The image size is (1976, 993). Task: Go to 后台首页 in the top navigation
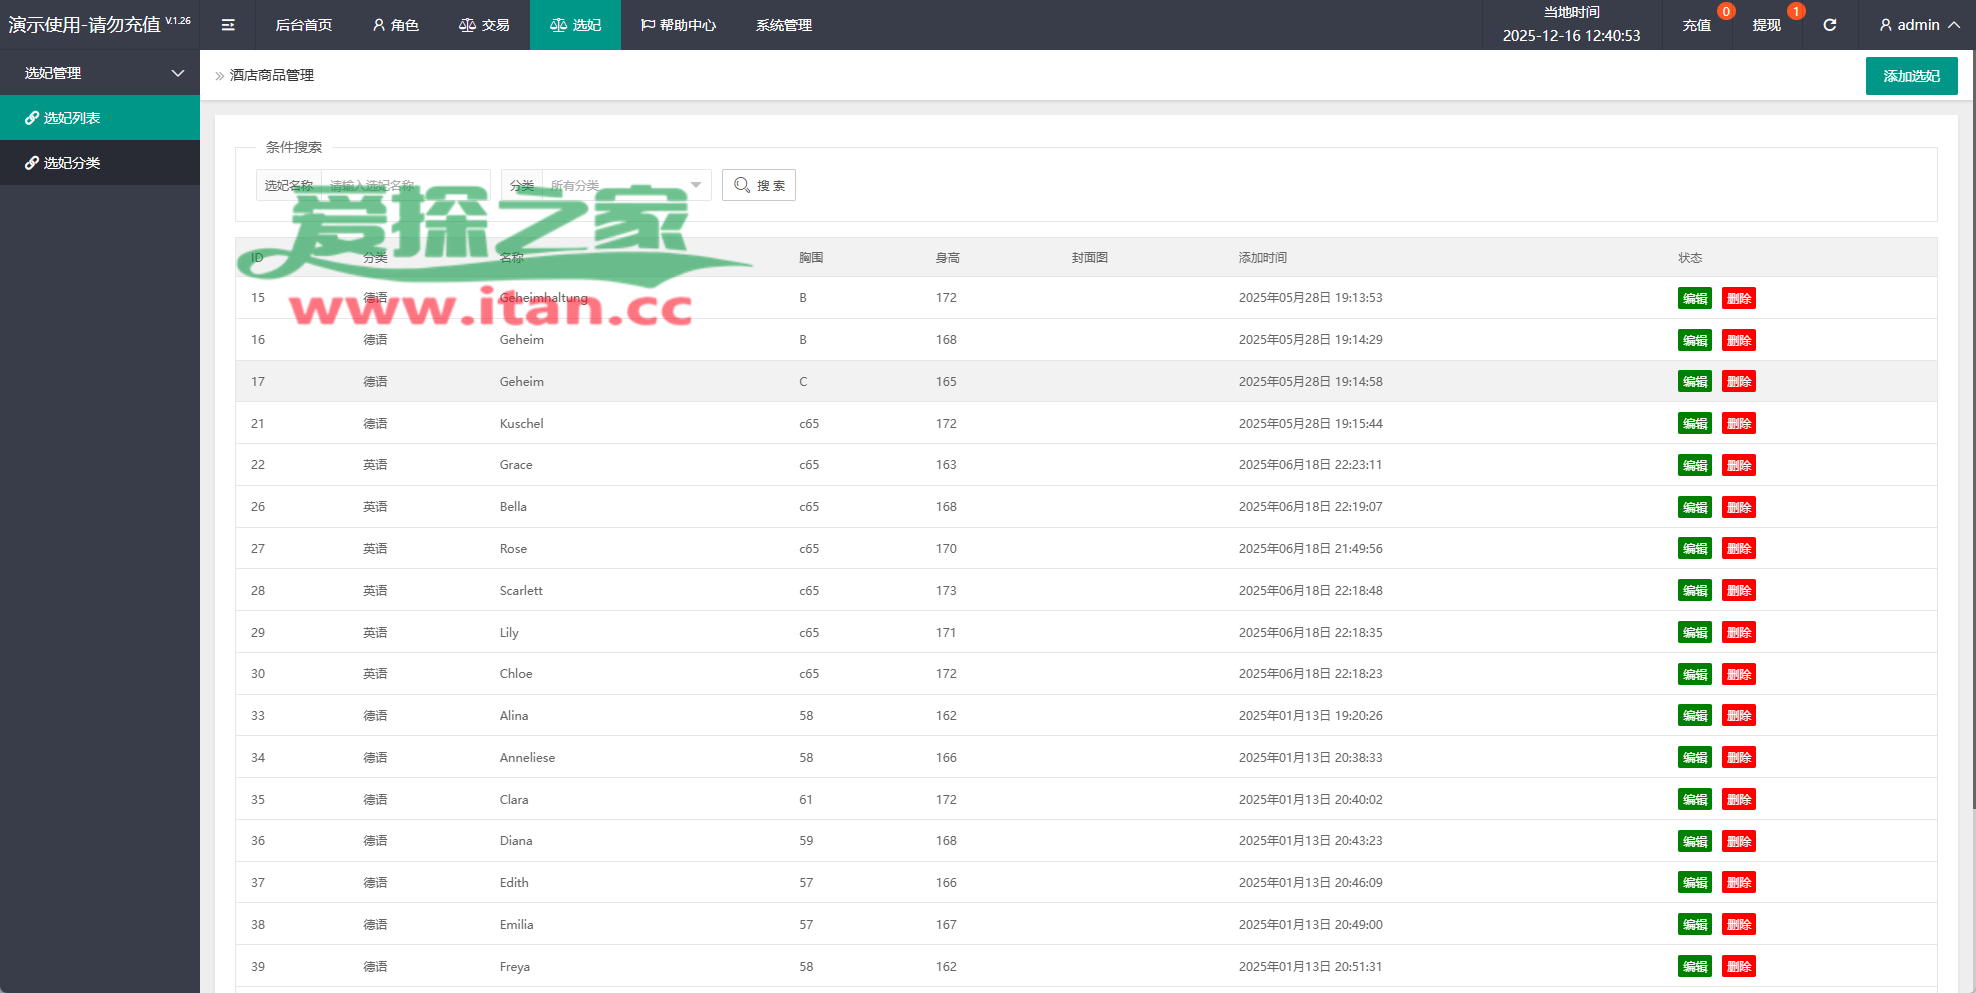[303, 25]
